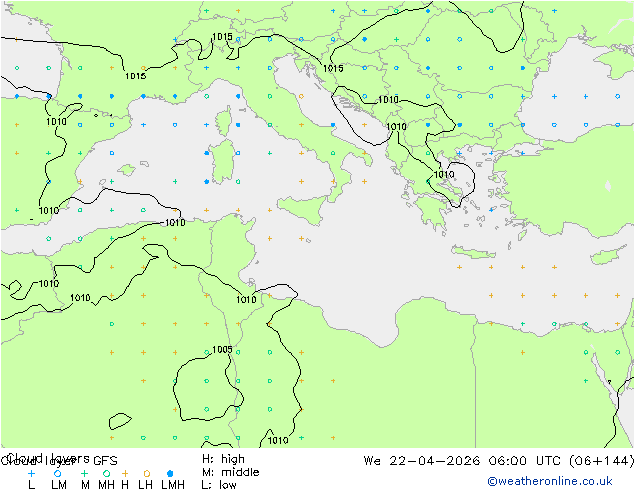Image resolution: width=634 pixels, height=490 pixels.
Task: Click the green plus M legend symbol
Action: pos(84,473)
